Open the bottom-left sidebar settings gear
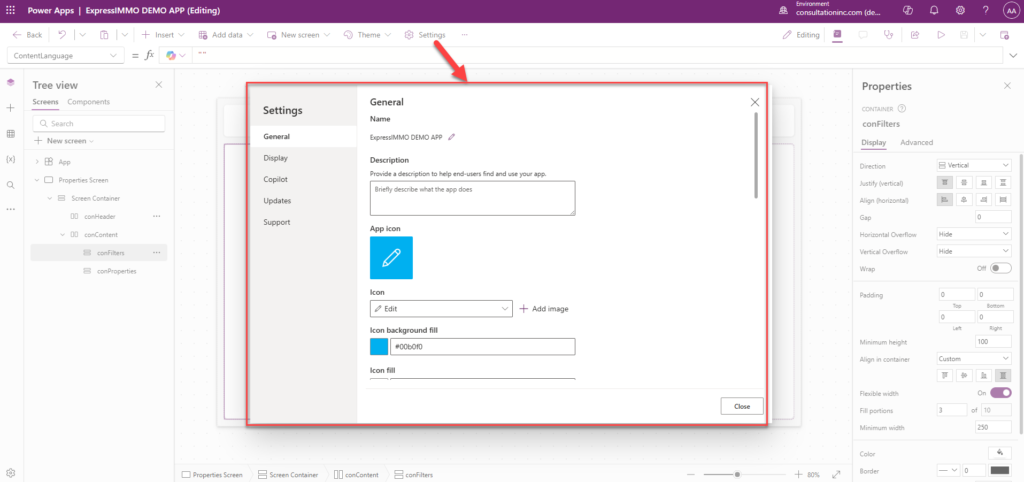The width and height of the screenshot is (1024, 482). (x=10, y=473)
